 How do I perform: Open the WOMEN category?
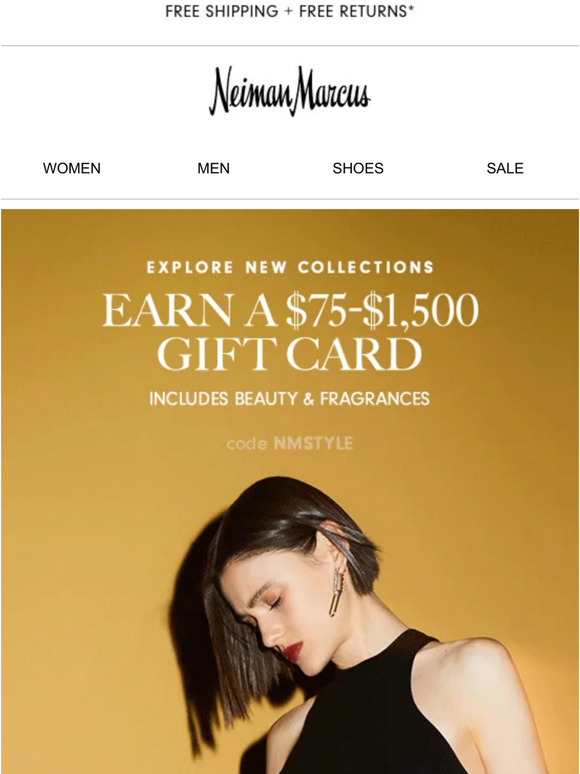[x=72, y=168]
